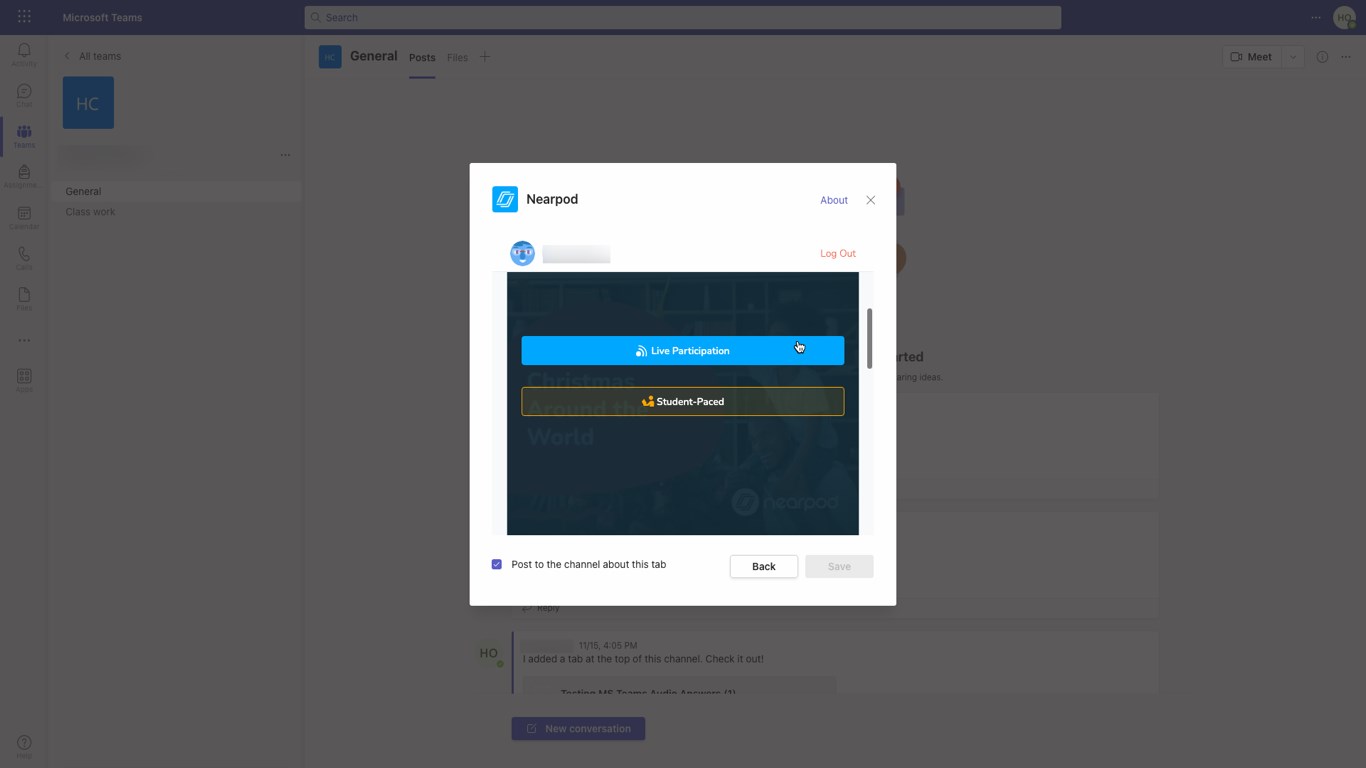Show more apps ellipsis in left rail
1366x768 pixels.
(x=24, y=340)
